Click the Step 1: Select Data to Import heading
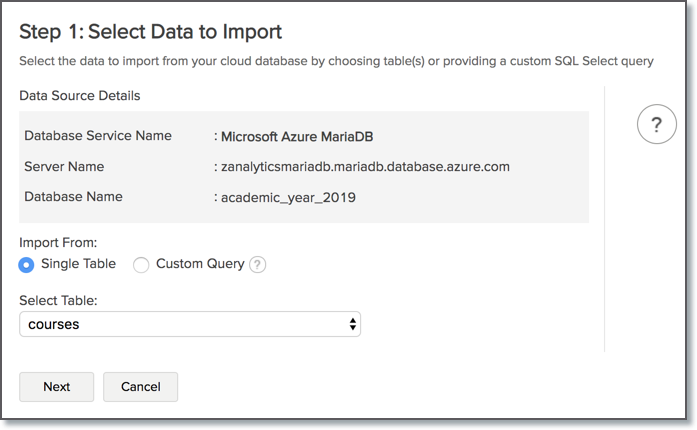 tap(150, 32)
